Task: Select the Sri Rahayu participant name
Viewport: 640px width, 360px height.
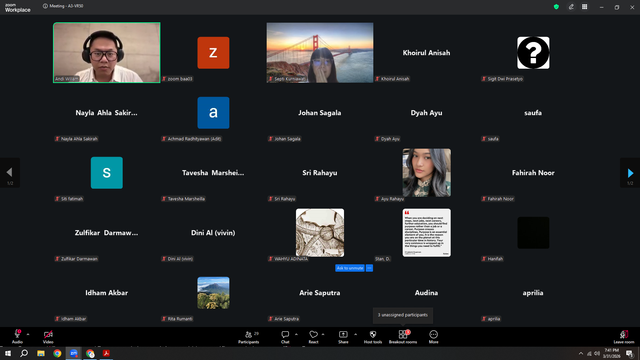Action: click(x=320, y=173)
